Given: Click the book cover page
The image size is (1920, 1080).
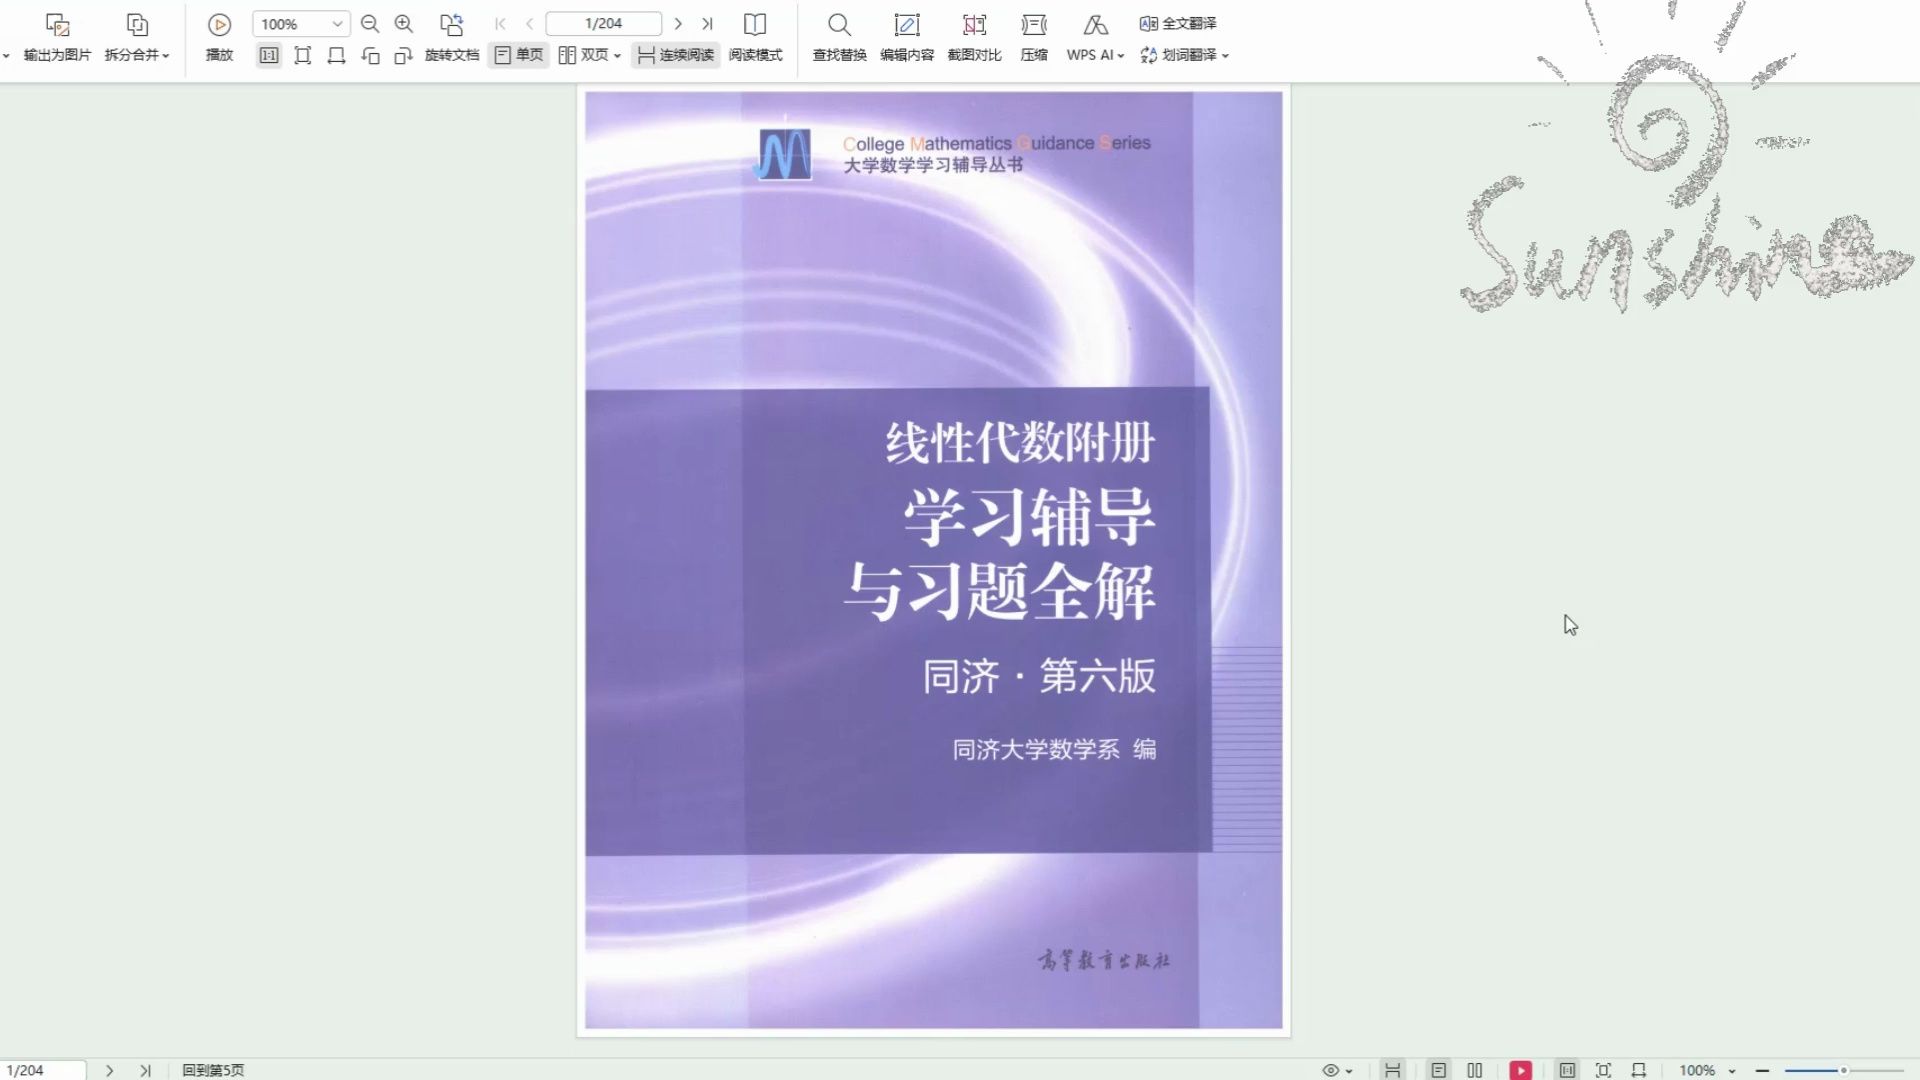Looking at the screenshot, I should tap(933, 560).
